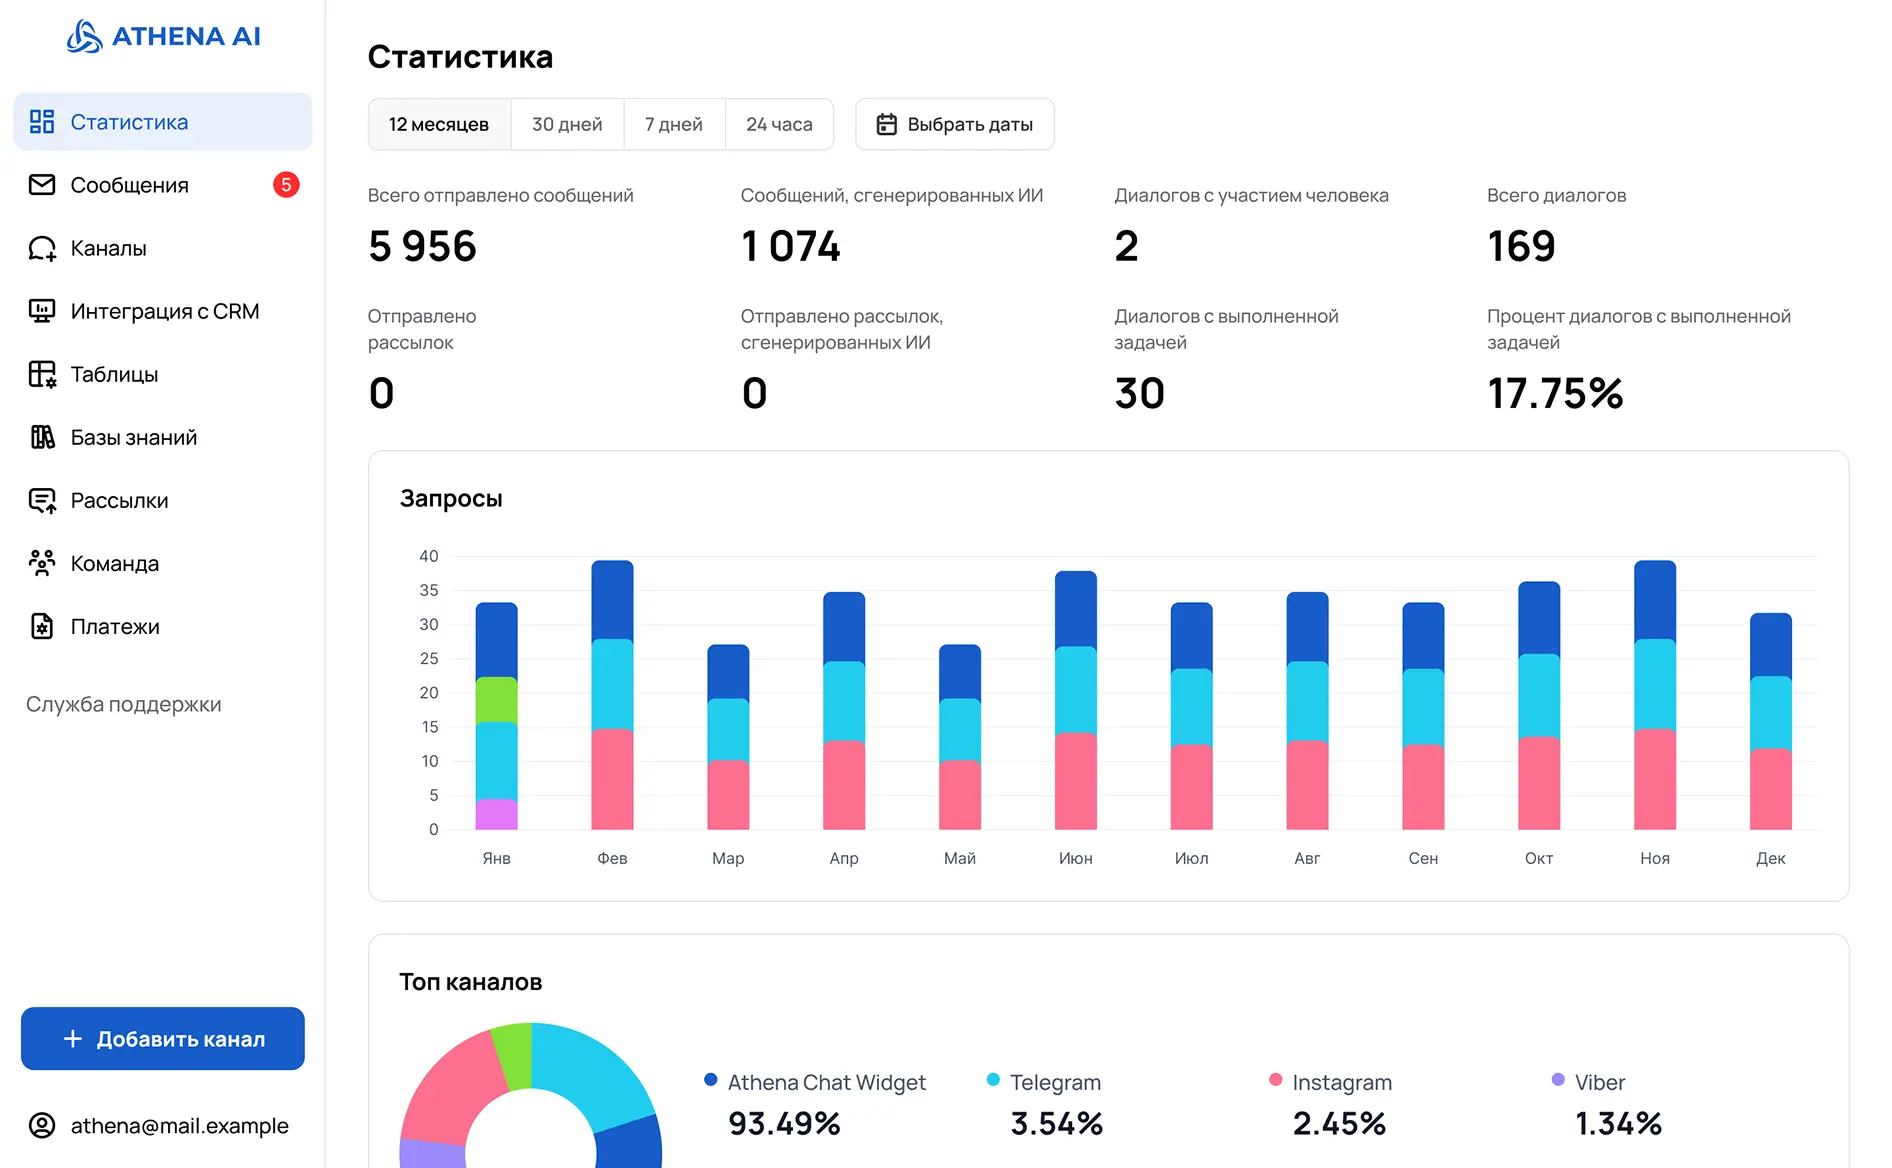The image size is (1892, 1168).
Task: Show statistics for 24 часа
Action: point(779,124)
